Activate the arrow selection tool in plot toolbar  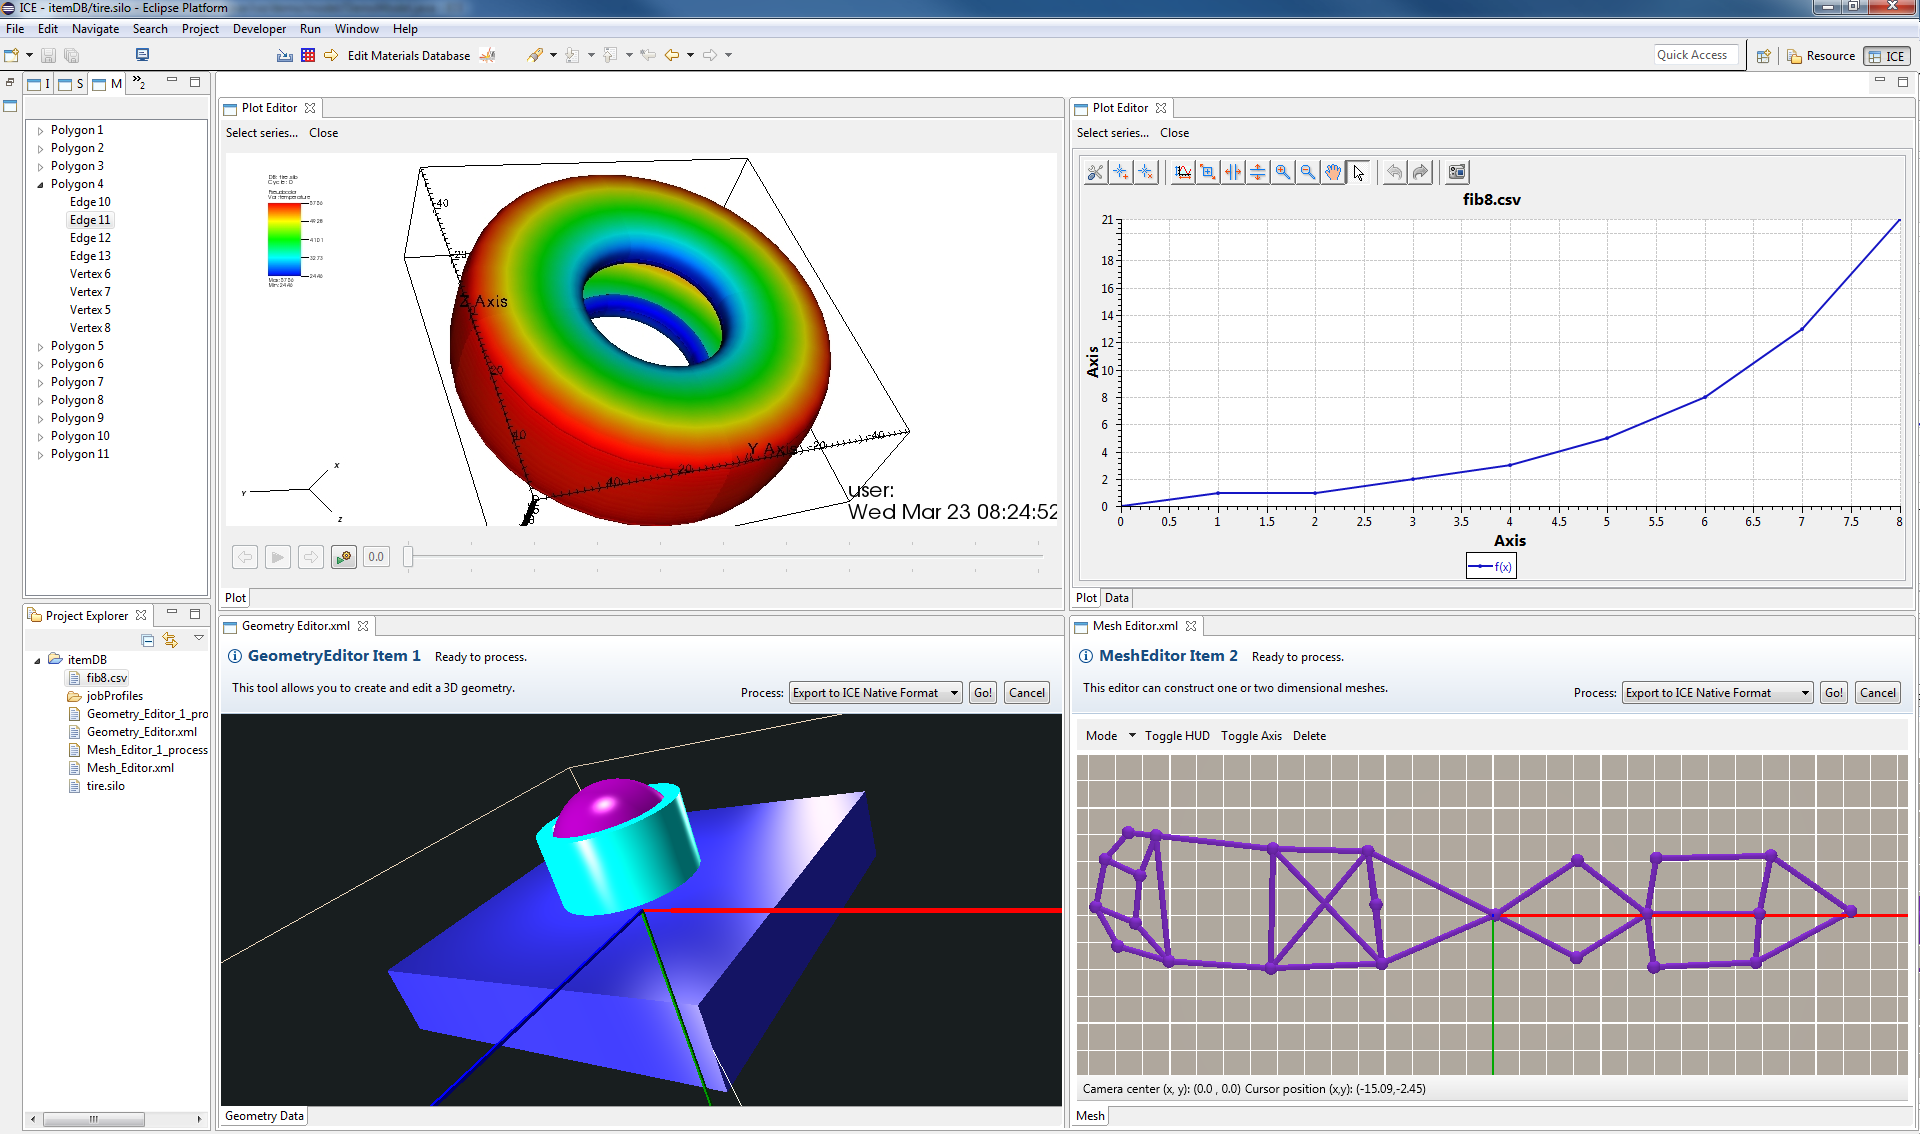coord(1358,172)
